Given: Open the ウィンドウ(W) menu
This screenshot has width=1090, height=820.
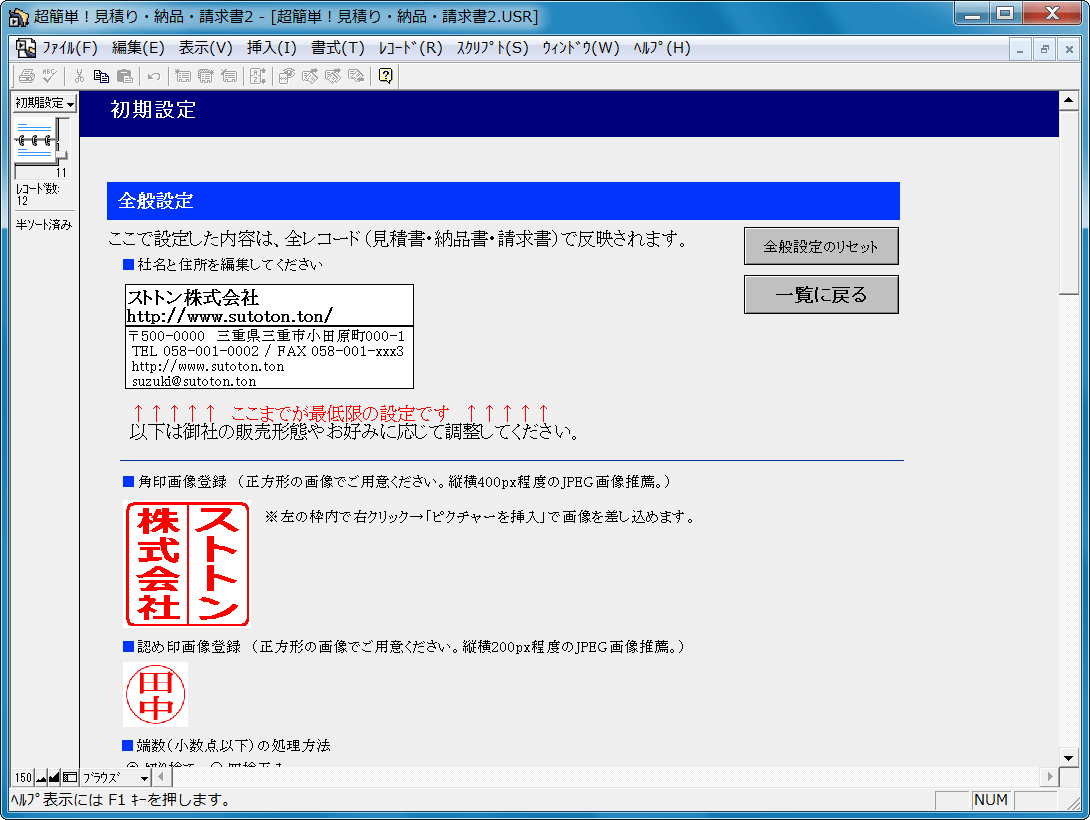Looking at the screenshot, I should coord(580,48).
